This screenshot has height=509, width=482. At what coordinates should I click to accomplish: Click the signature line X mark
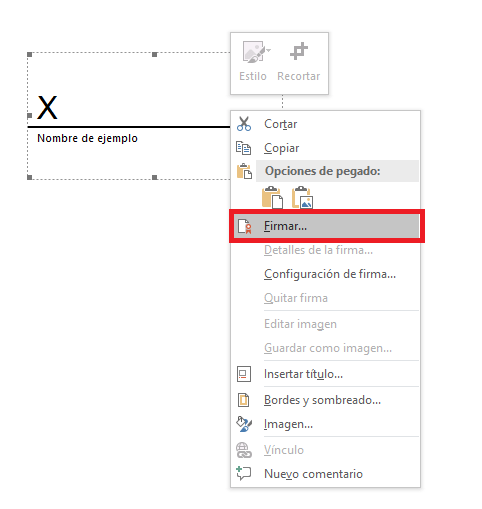click(47, 107)
